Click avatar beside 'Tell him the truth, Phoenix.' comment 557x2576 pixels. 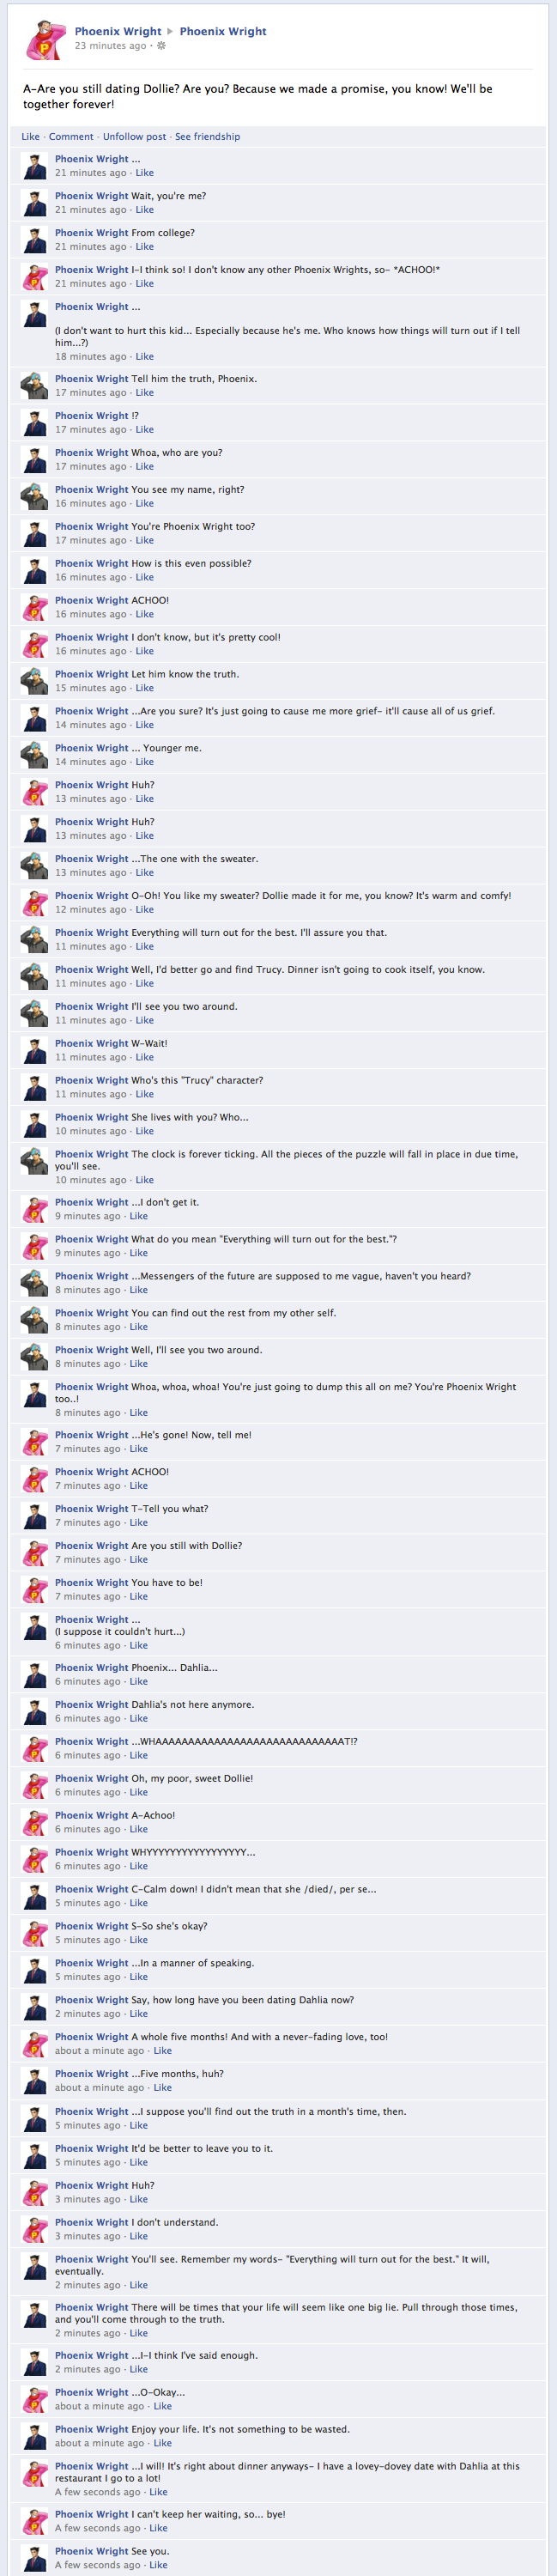click(x=35, y=386)
